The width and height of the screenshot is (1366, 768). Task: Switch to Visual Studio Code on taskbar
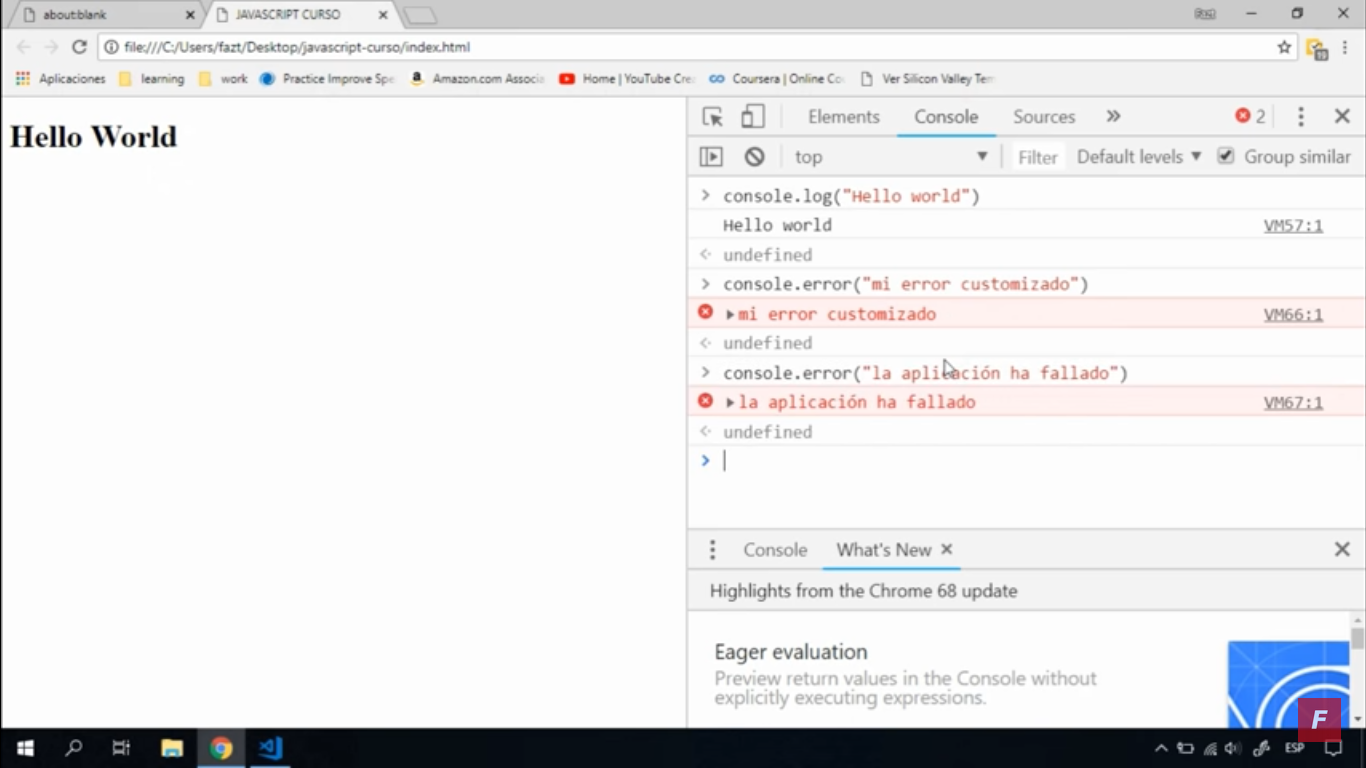pyautogui.click(x=270, y=748)
